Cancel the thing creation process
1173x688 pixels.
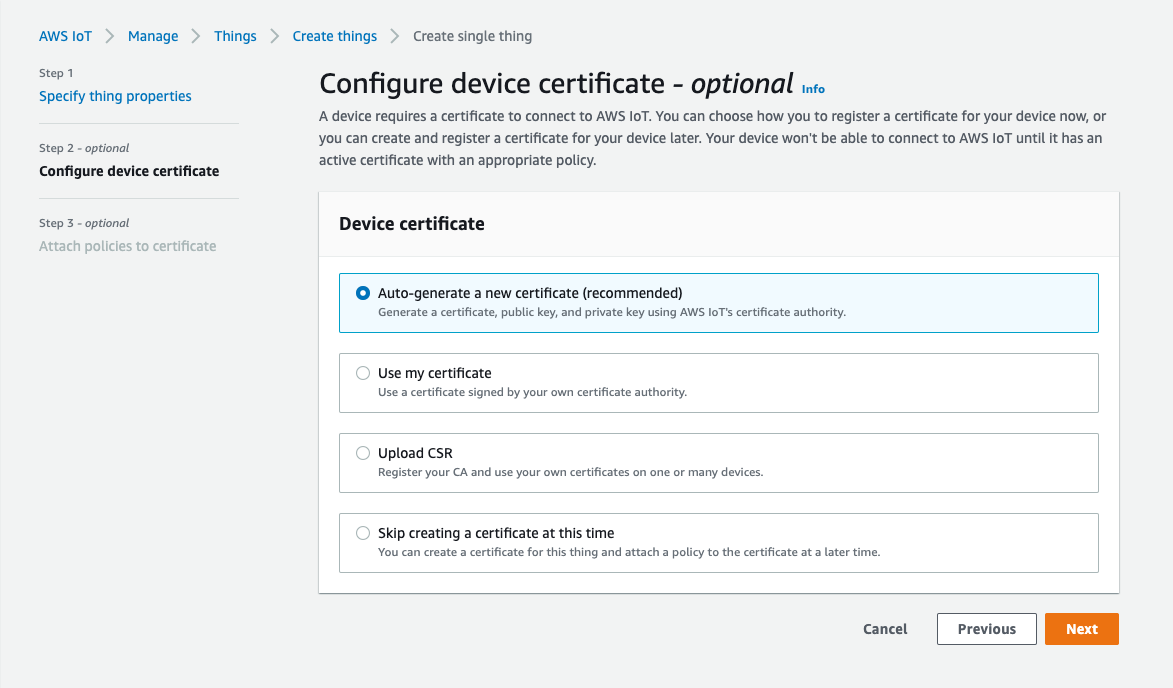coord(884,629)
